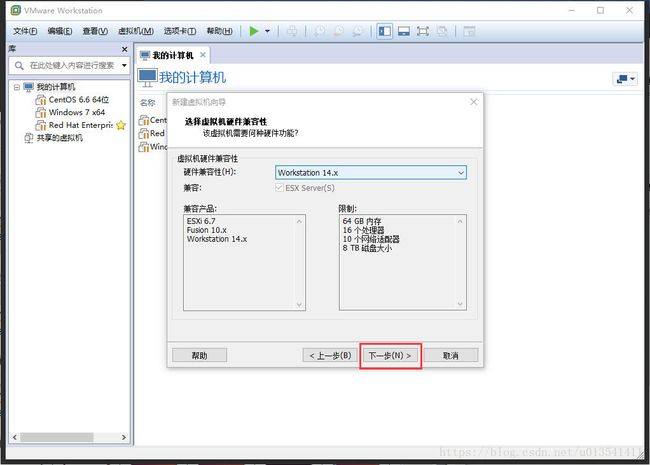Image resolution: width=650 pixels, height=465 pixels.
Task: Click the 下一步(N) next button
Action: click(390, 356)
